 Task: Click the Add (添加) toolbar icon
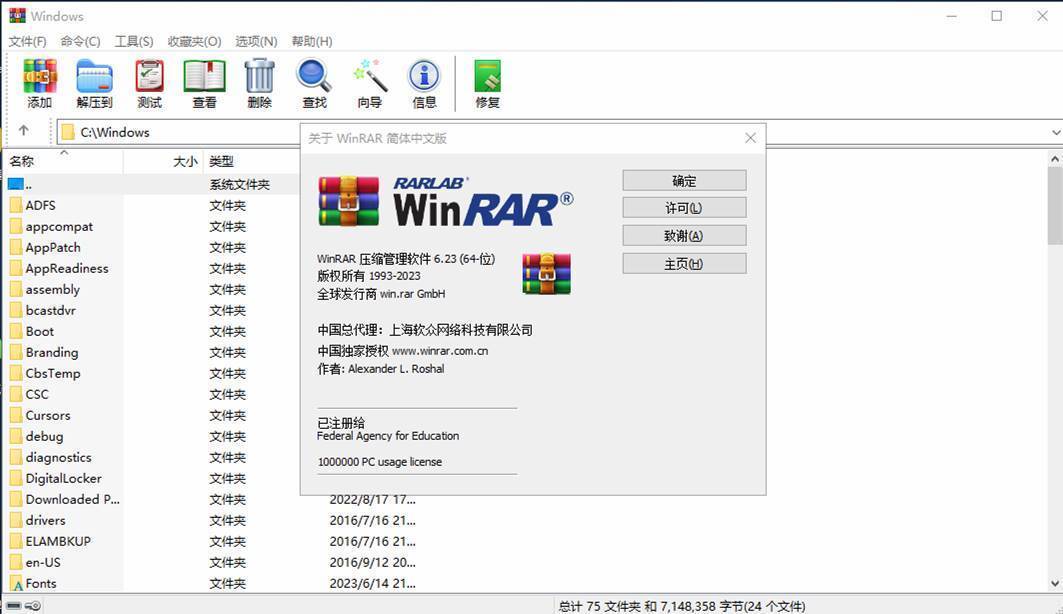[40, 83]
